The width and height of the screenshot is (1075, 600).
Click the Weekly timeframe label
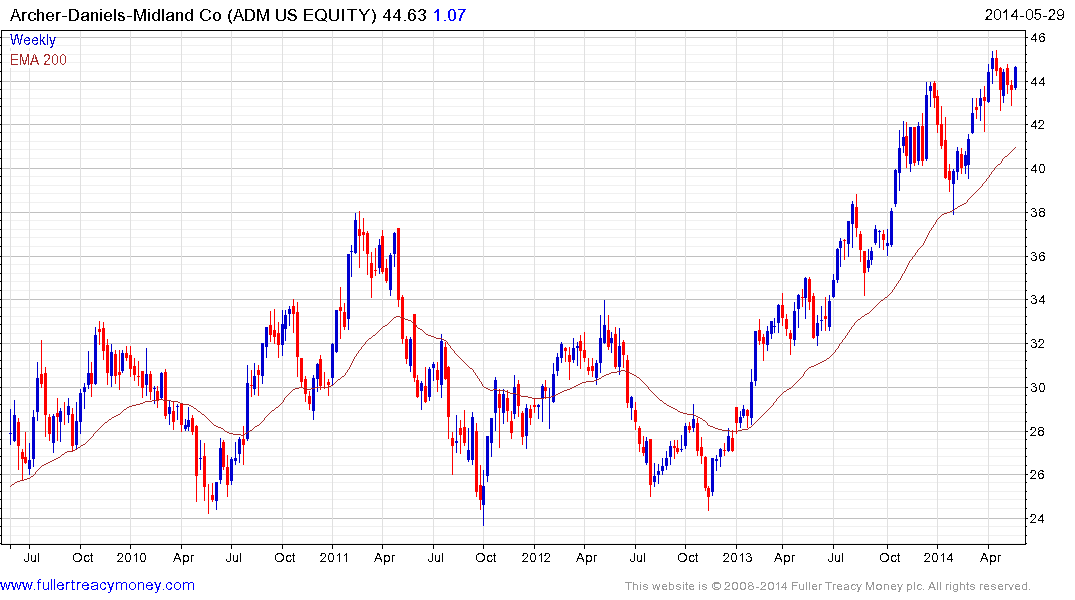[x=33, y=40]
